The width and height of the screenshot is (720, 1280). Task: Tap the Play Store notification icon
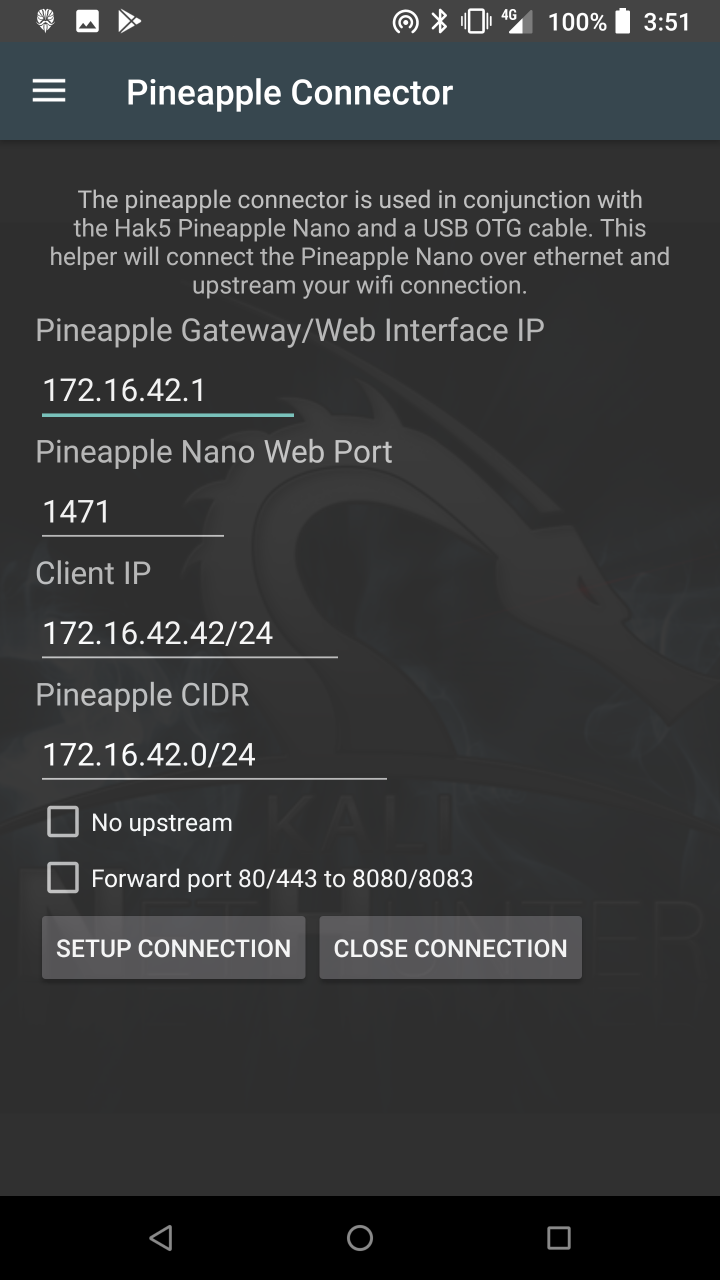pyautogui.click(x=129, y=21)
